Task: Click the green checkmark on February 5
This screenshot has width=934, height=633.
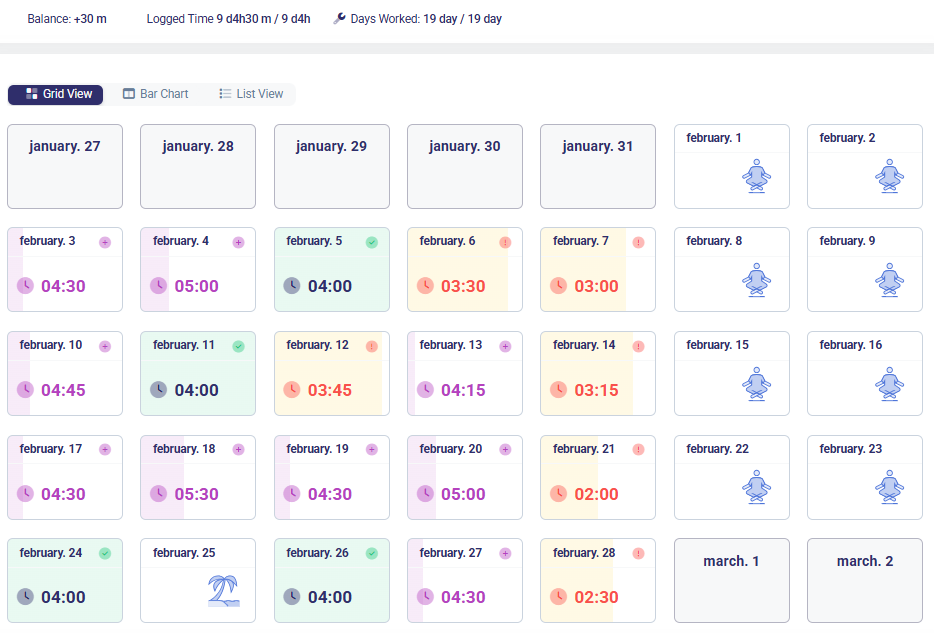Action: click(x=372, y=242)
